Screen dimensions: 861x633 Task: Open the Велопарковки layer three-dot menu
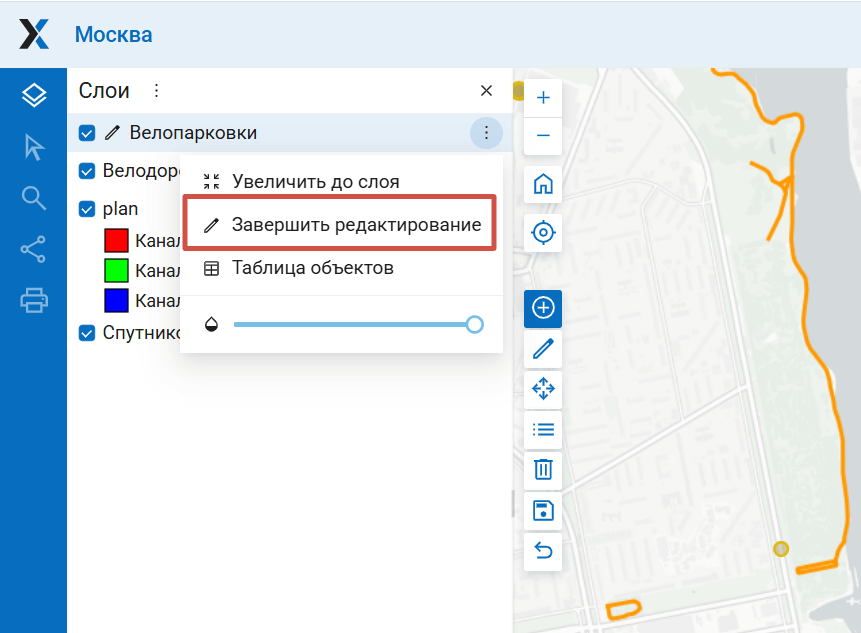tap(486, 133)
